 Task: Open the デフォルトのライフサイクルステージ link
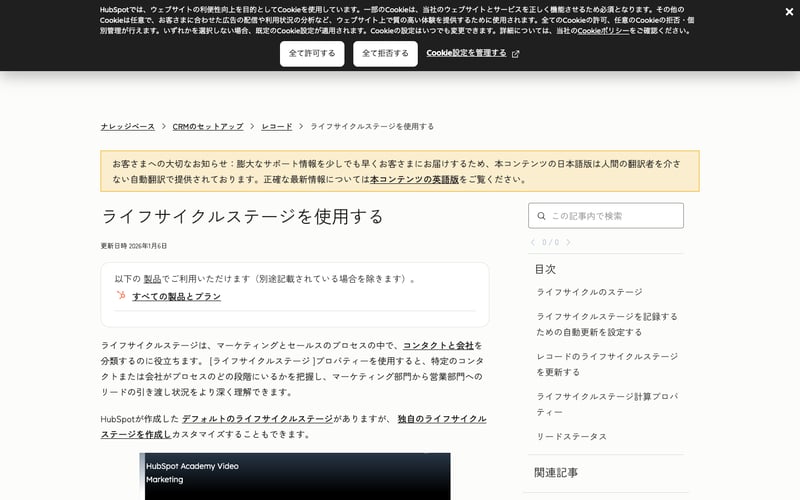[x=257, y=419]
